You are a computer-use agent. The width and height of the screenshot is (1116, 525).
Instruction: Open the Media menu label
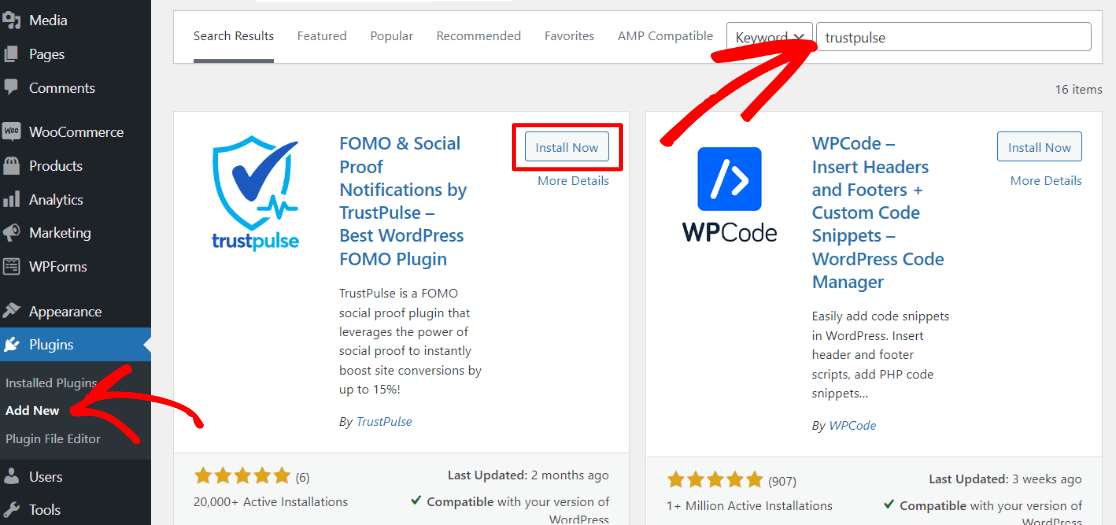[x=48, y=21]
